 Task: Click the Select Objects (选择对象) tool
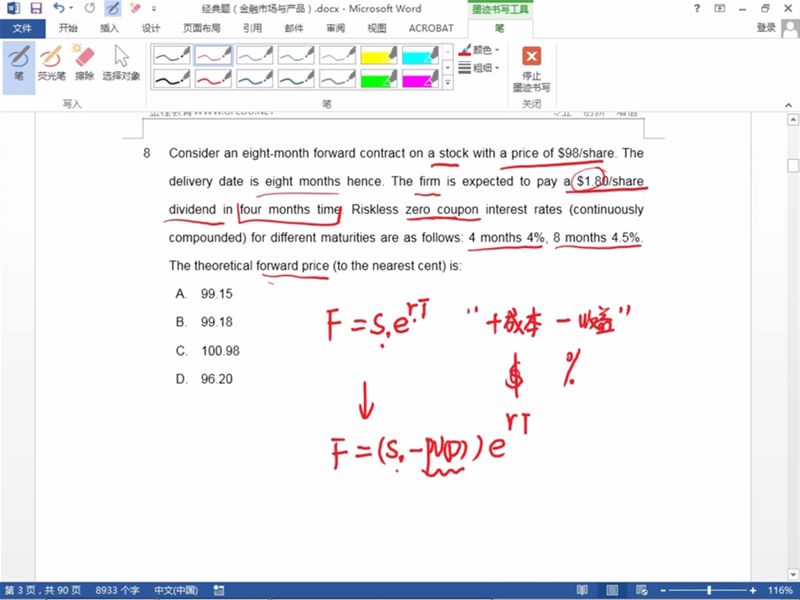pos(121,63)
